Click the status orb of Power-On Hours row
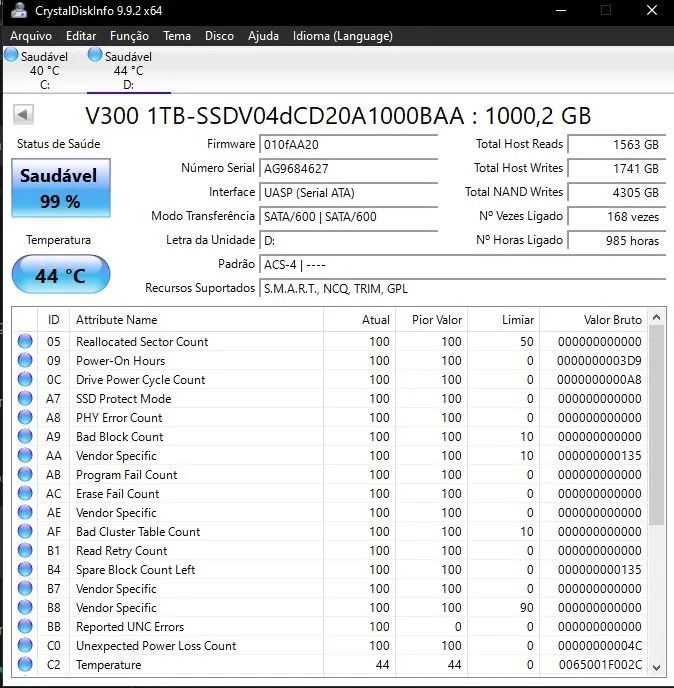The image size is (674, 688). (25, 360)
